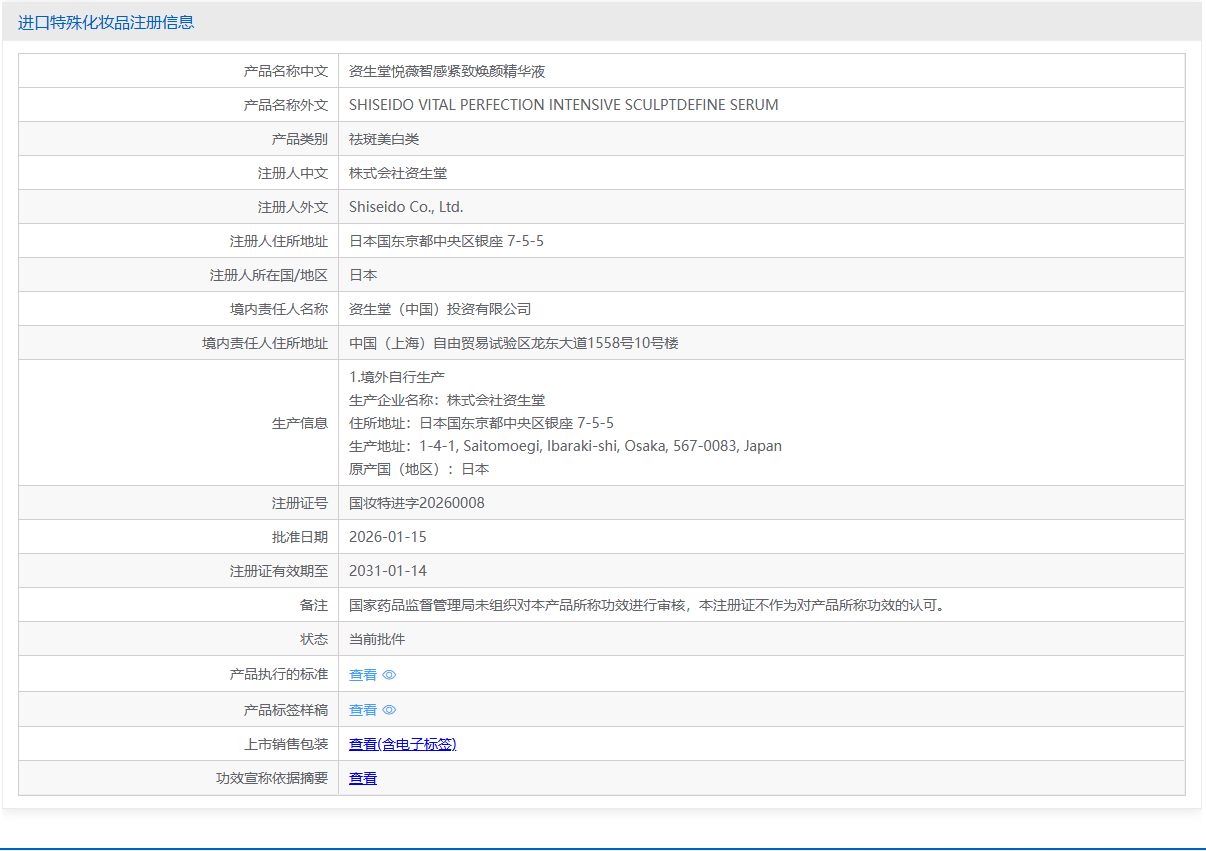Select the product name 资生堂悦薇智感紧致焕颜精华液

(447, 71)
